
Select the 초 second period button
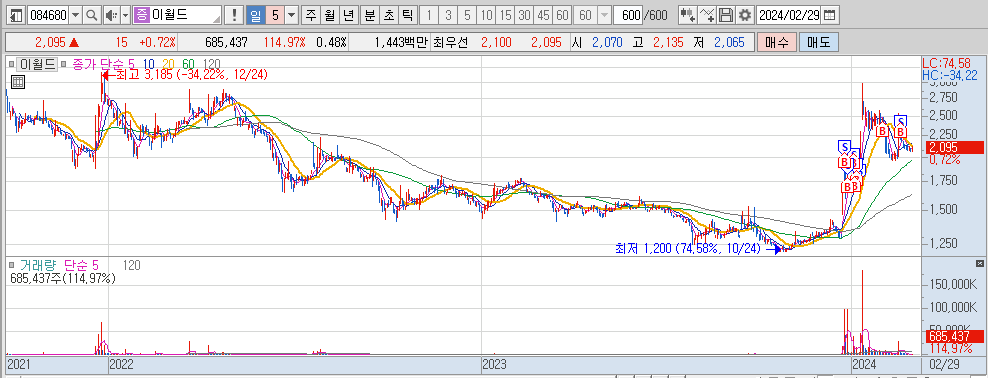389,14
